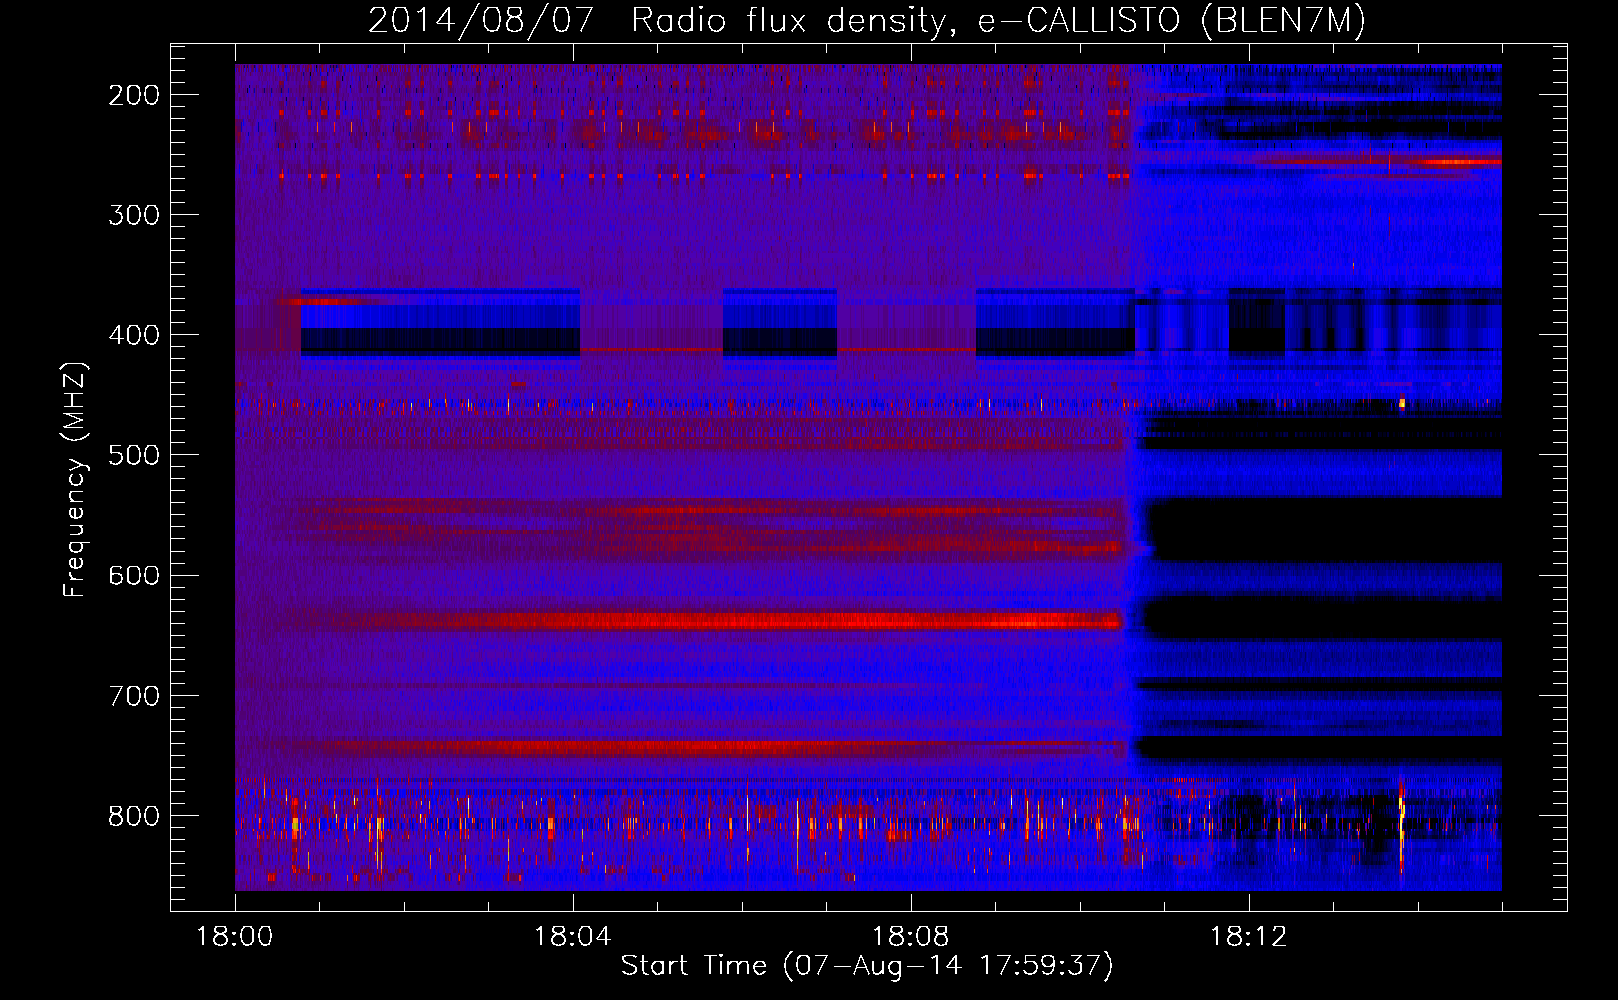The image size is (1618, 1000).
Task: Click the Frequency (MHZ) axis title
Action: point(76,479)
